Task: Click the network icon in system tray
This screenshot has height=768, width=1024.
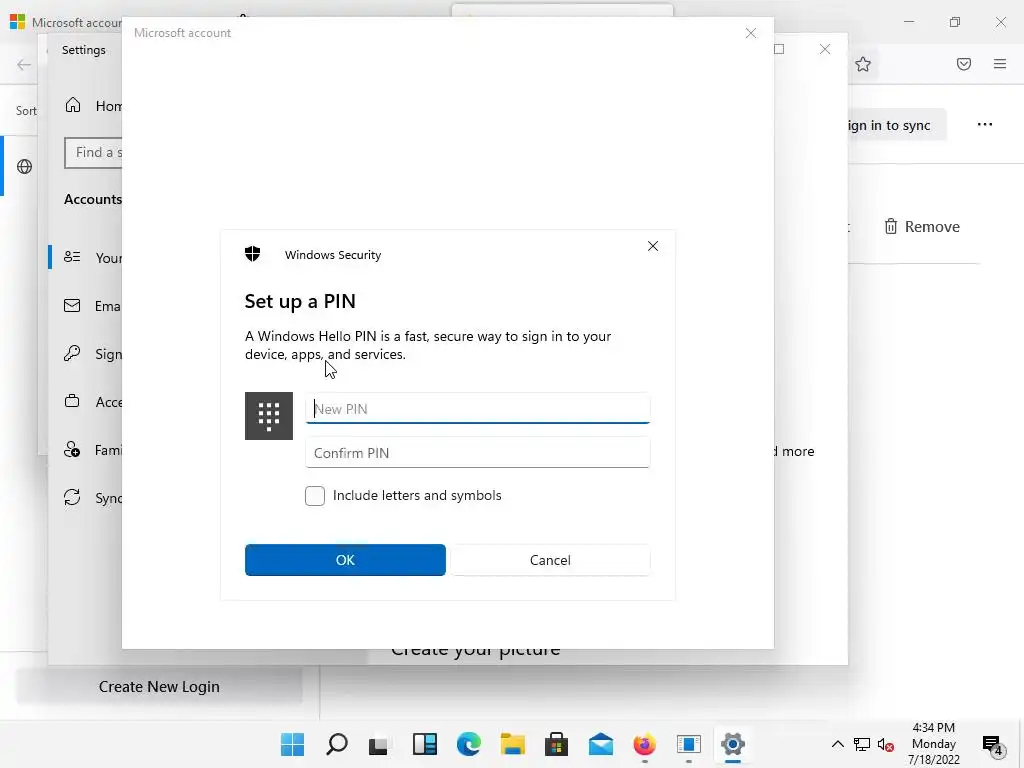Action: [861, 744]
